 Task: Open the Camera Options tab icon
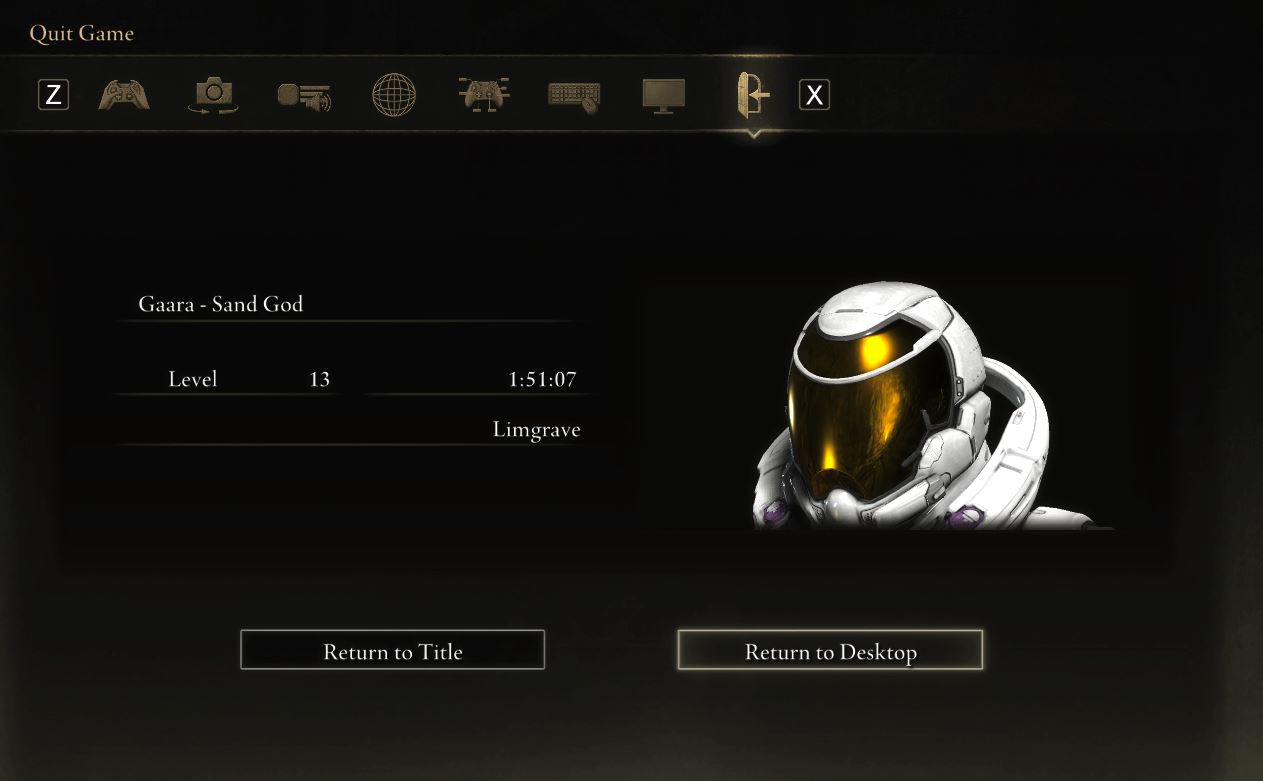213,96
